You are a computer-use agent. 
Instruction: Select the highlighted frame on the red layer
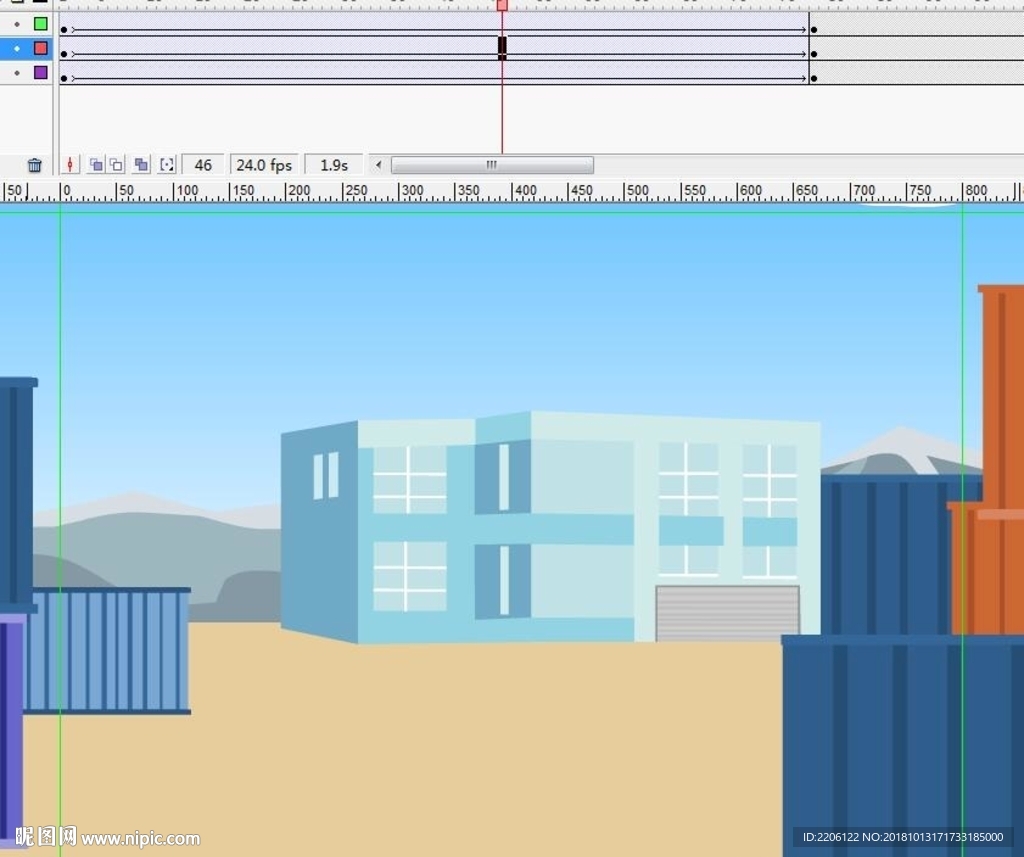(x=502, y=48)
